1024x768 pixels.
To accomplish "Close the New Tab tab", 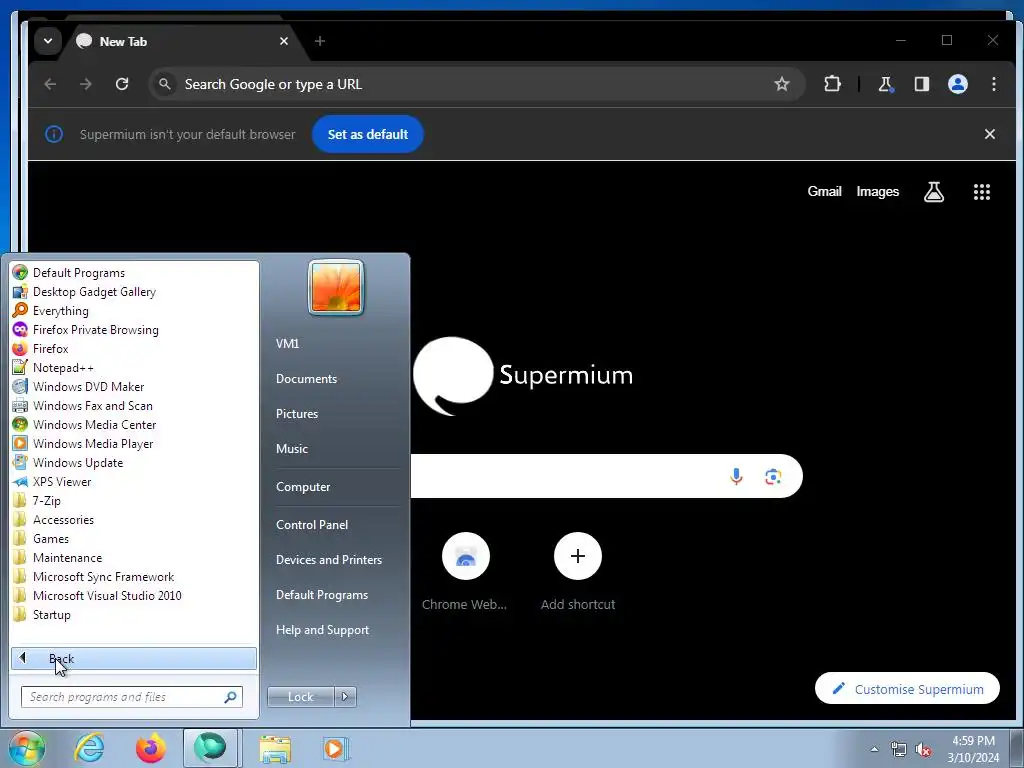I will pyautogui.click(x=284, y=41).
